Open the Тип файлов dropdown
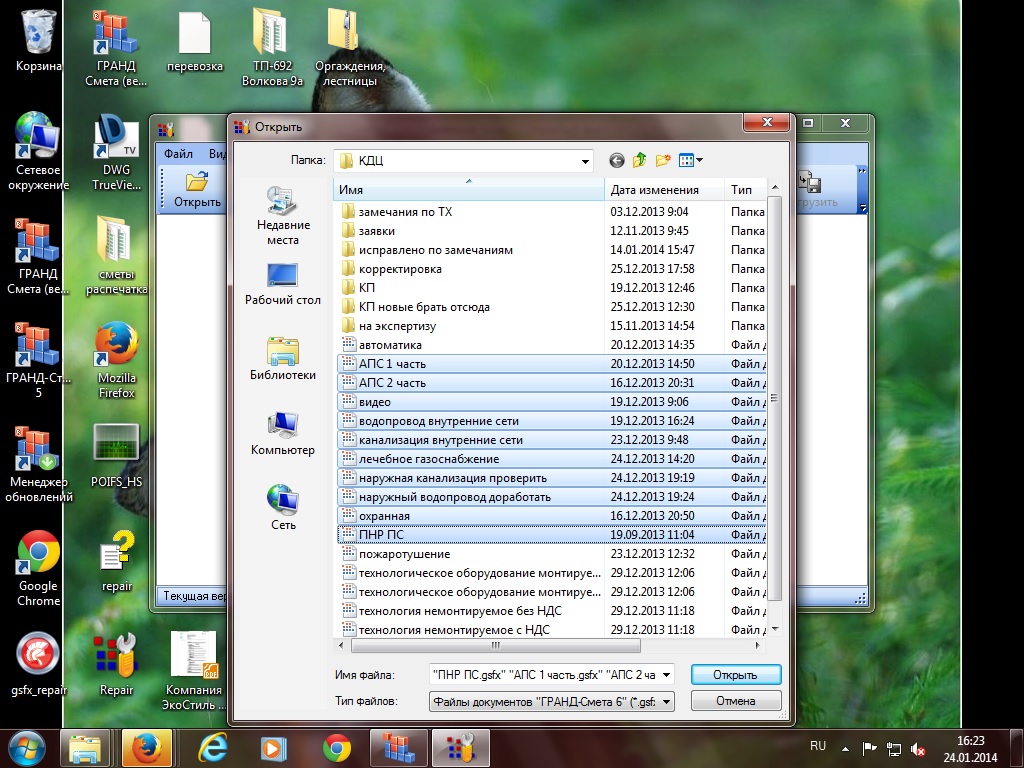Viewport: 1024px width, 768px height. (x=551, y=701)
